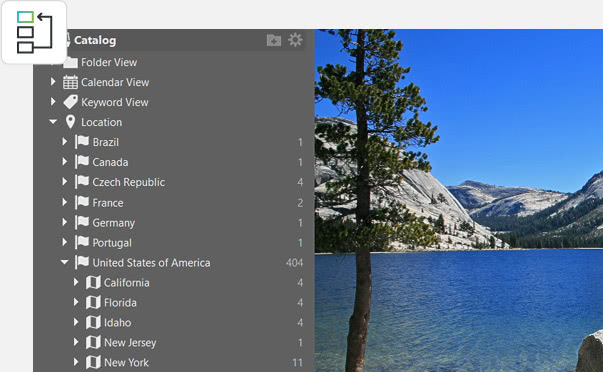Click the Location pin icon
Image resolution: width=603 pixels, height=372 pixels.
click(x=70, y=122)
